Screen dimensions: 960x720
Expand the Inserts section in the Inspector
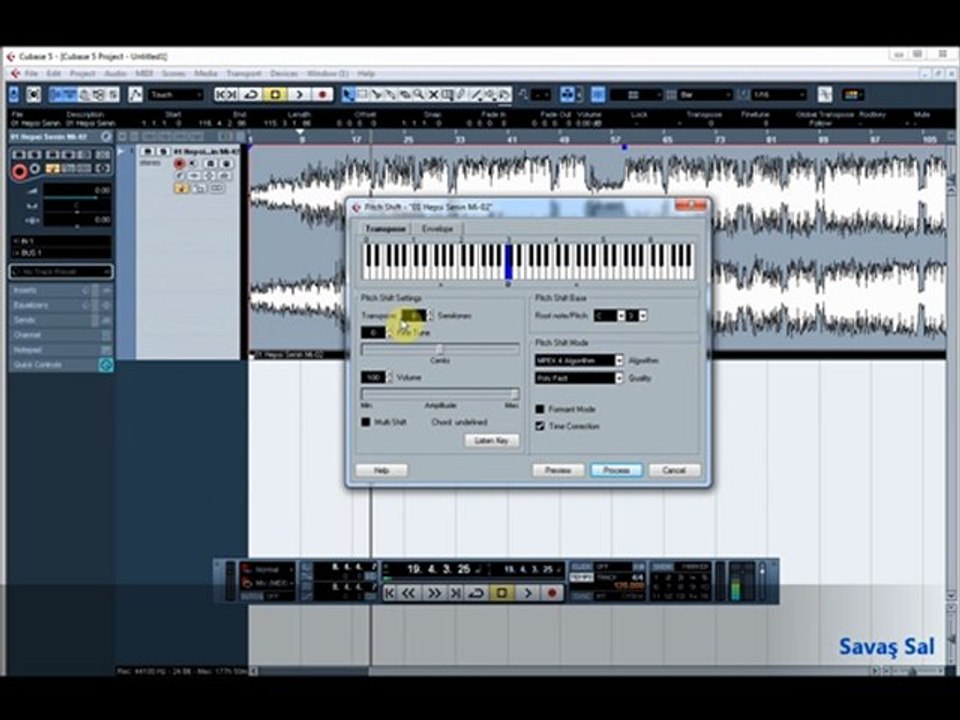coord(60,290)
